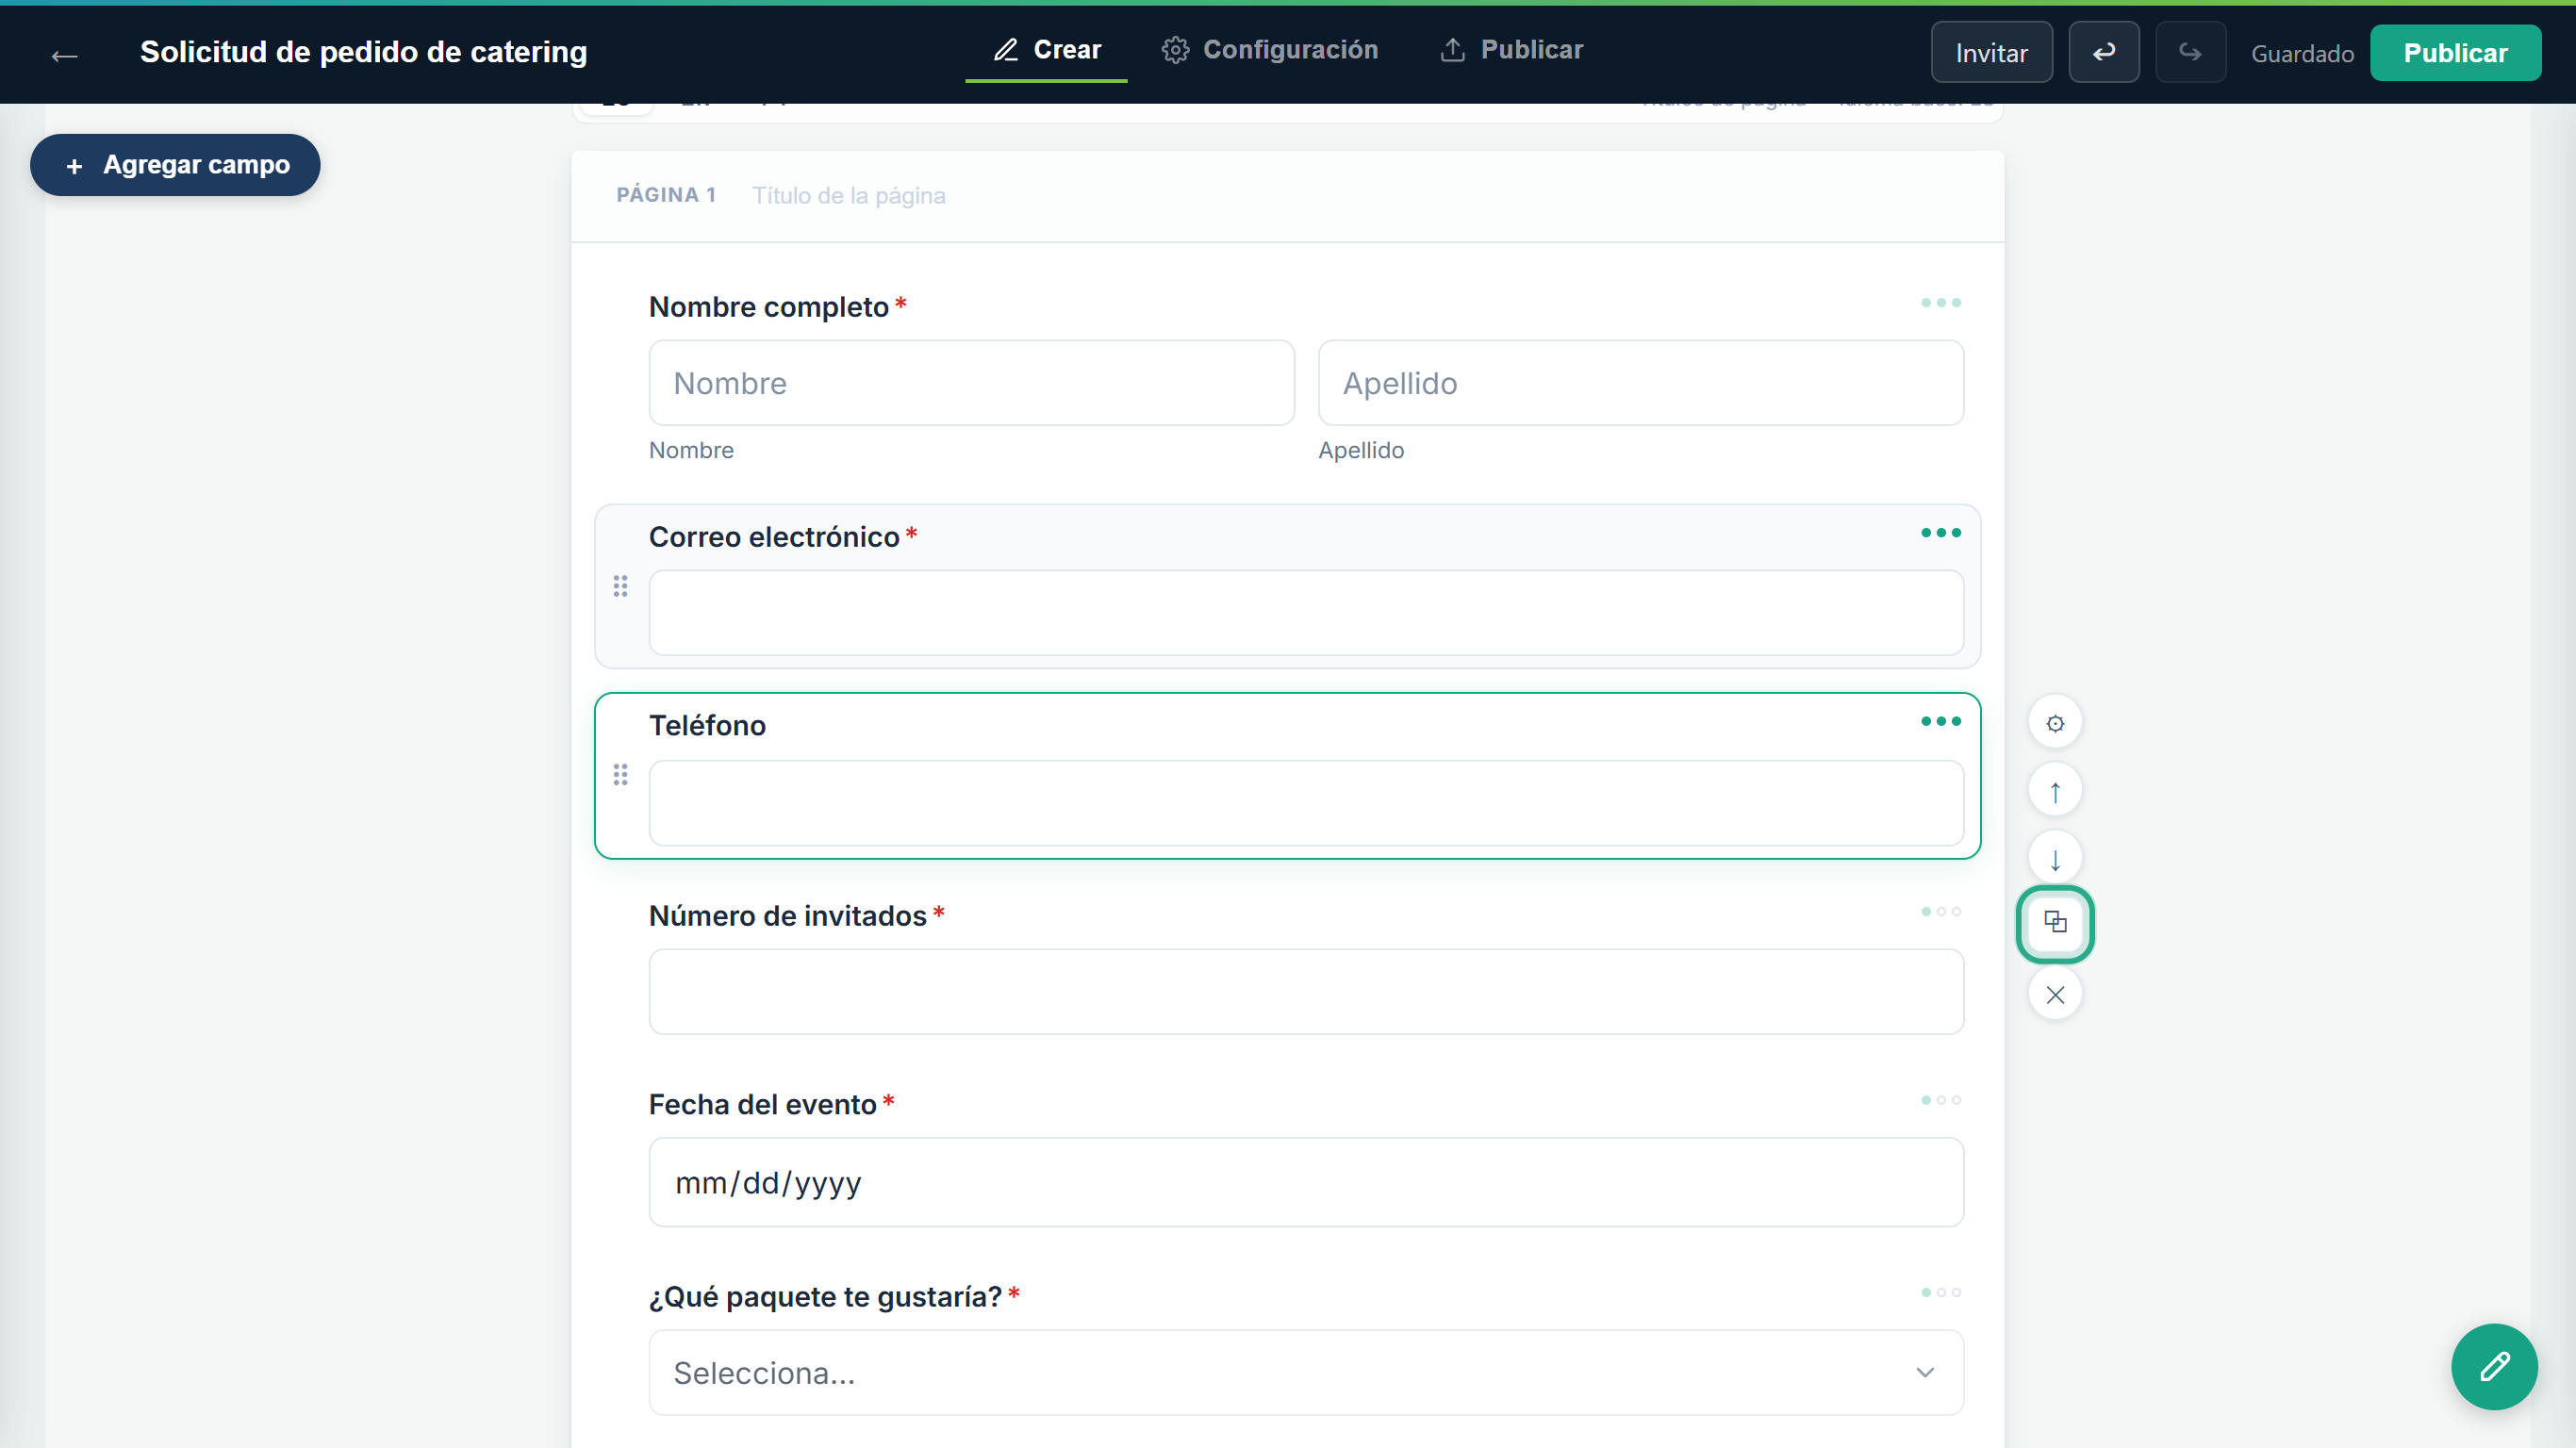This screenshot has height=1448, width=2576.
Task: Undo the last change
Action: click(x=2103, y=52)
